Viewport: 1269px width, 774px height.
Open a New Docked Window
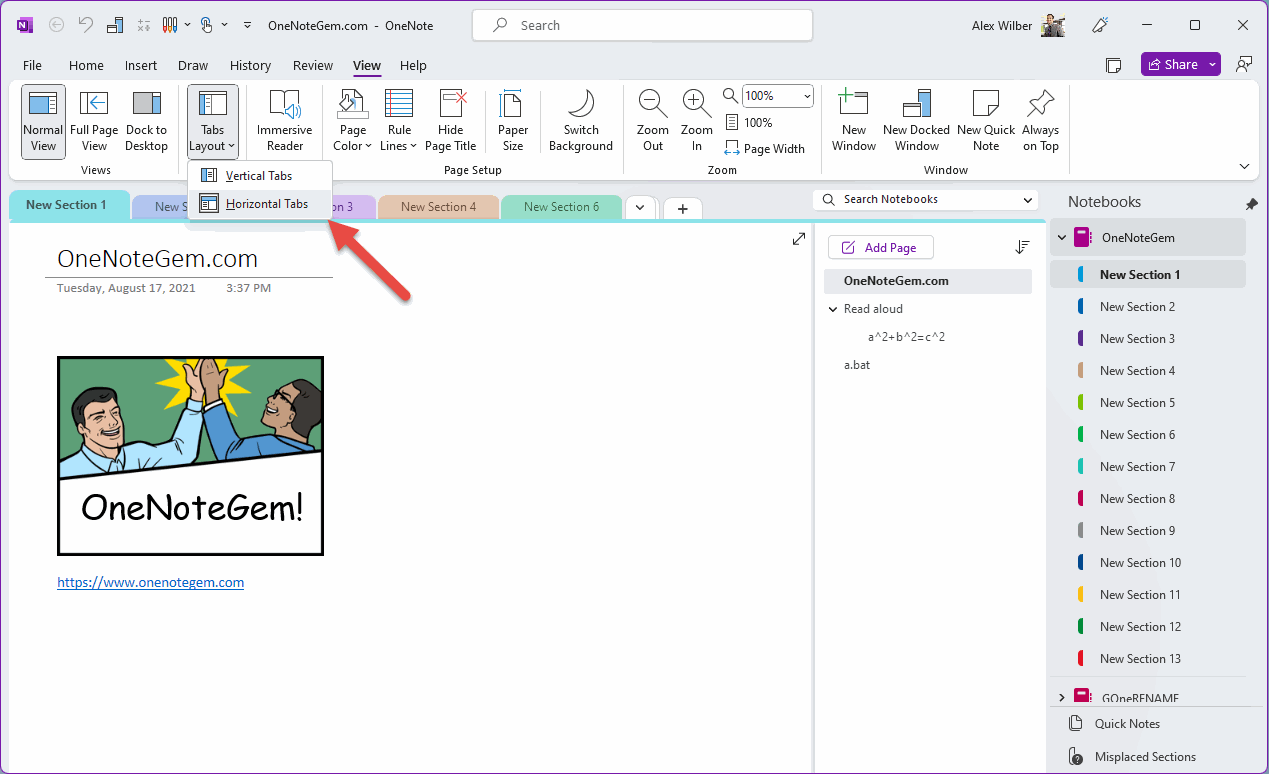click(x=916, y=121)
